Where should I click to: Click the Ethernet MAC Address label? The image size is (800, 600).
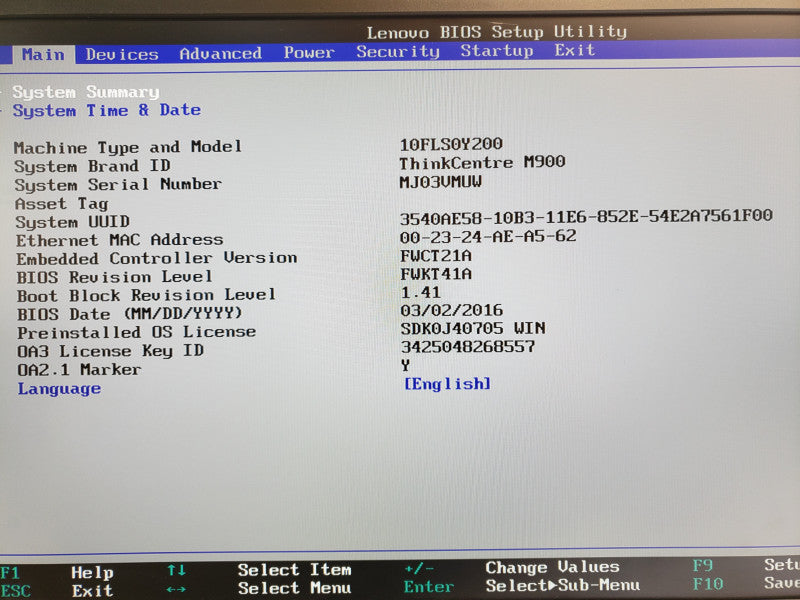(x=119, y=240)
